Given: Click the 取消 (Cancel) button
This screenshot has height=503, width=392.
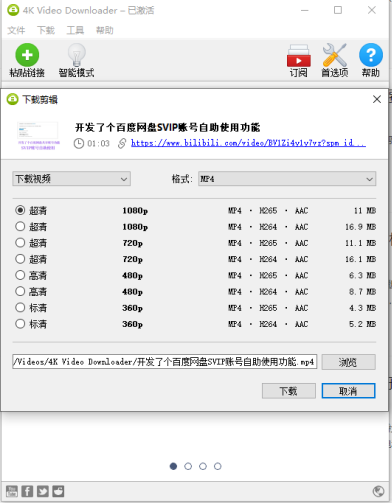Looking at the screenshot, I should (348, 391).
